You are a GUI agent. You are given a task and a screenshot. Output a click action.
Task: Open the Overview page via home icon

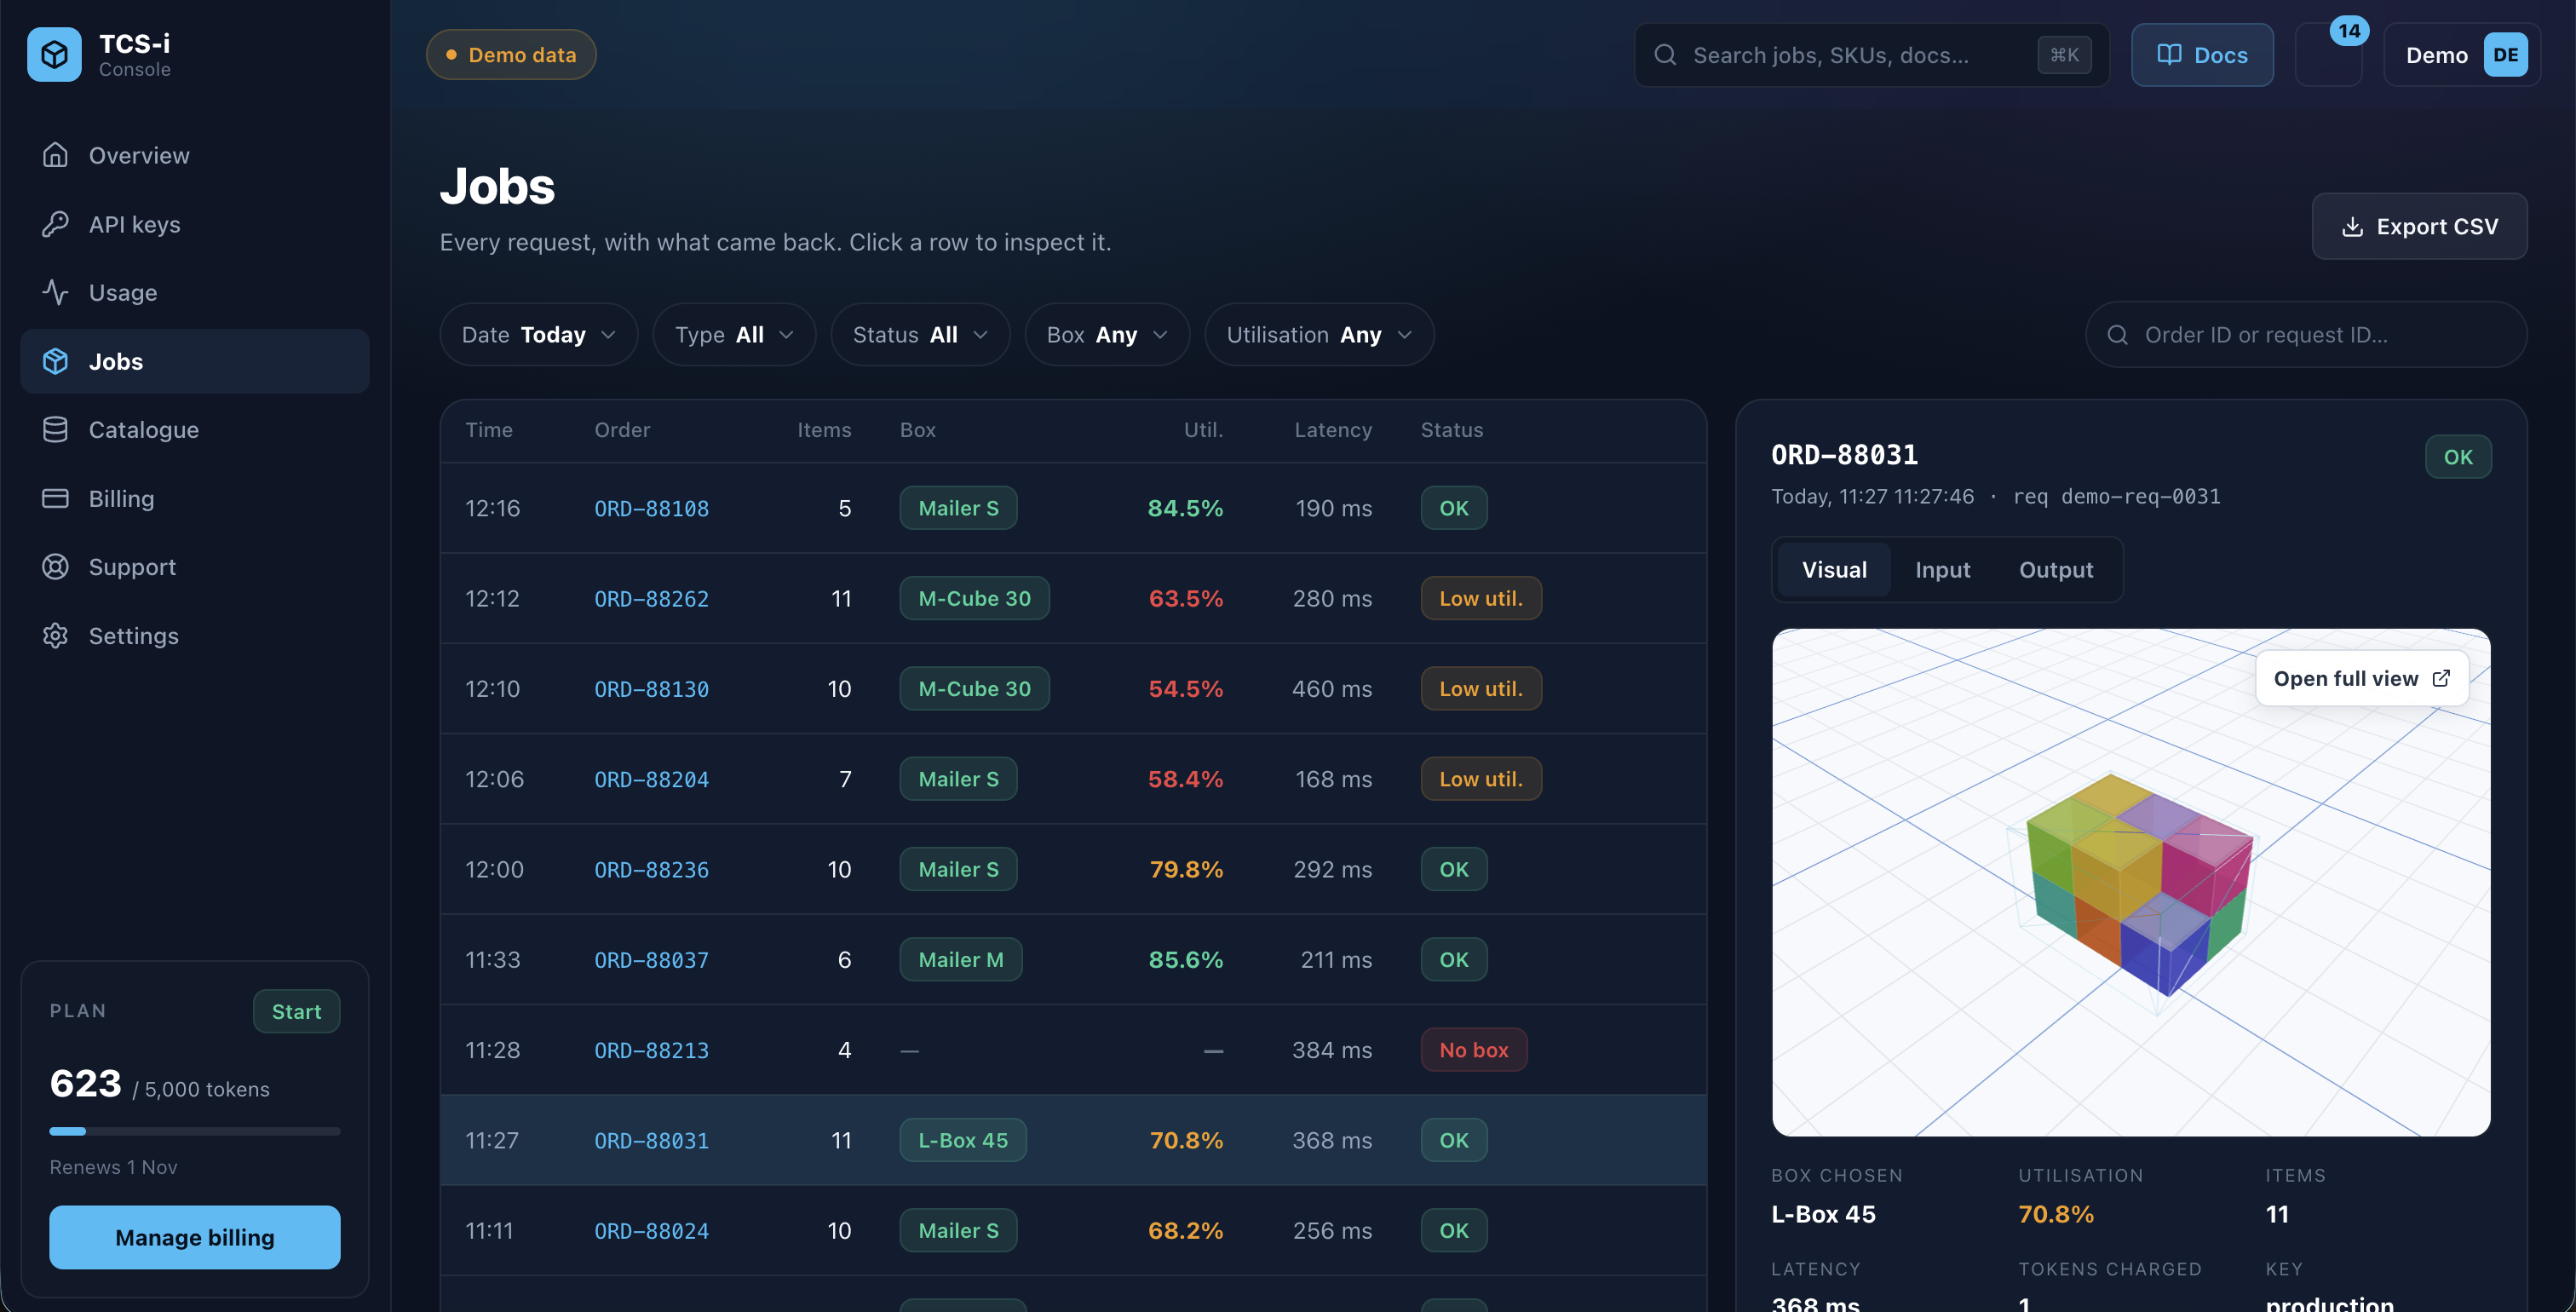click(x=55, y=155)
